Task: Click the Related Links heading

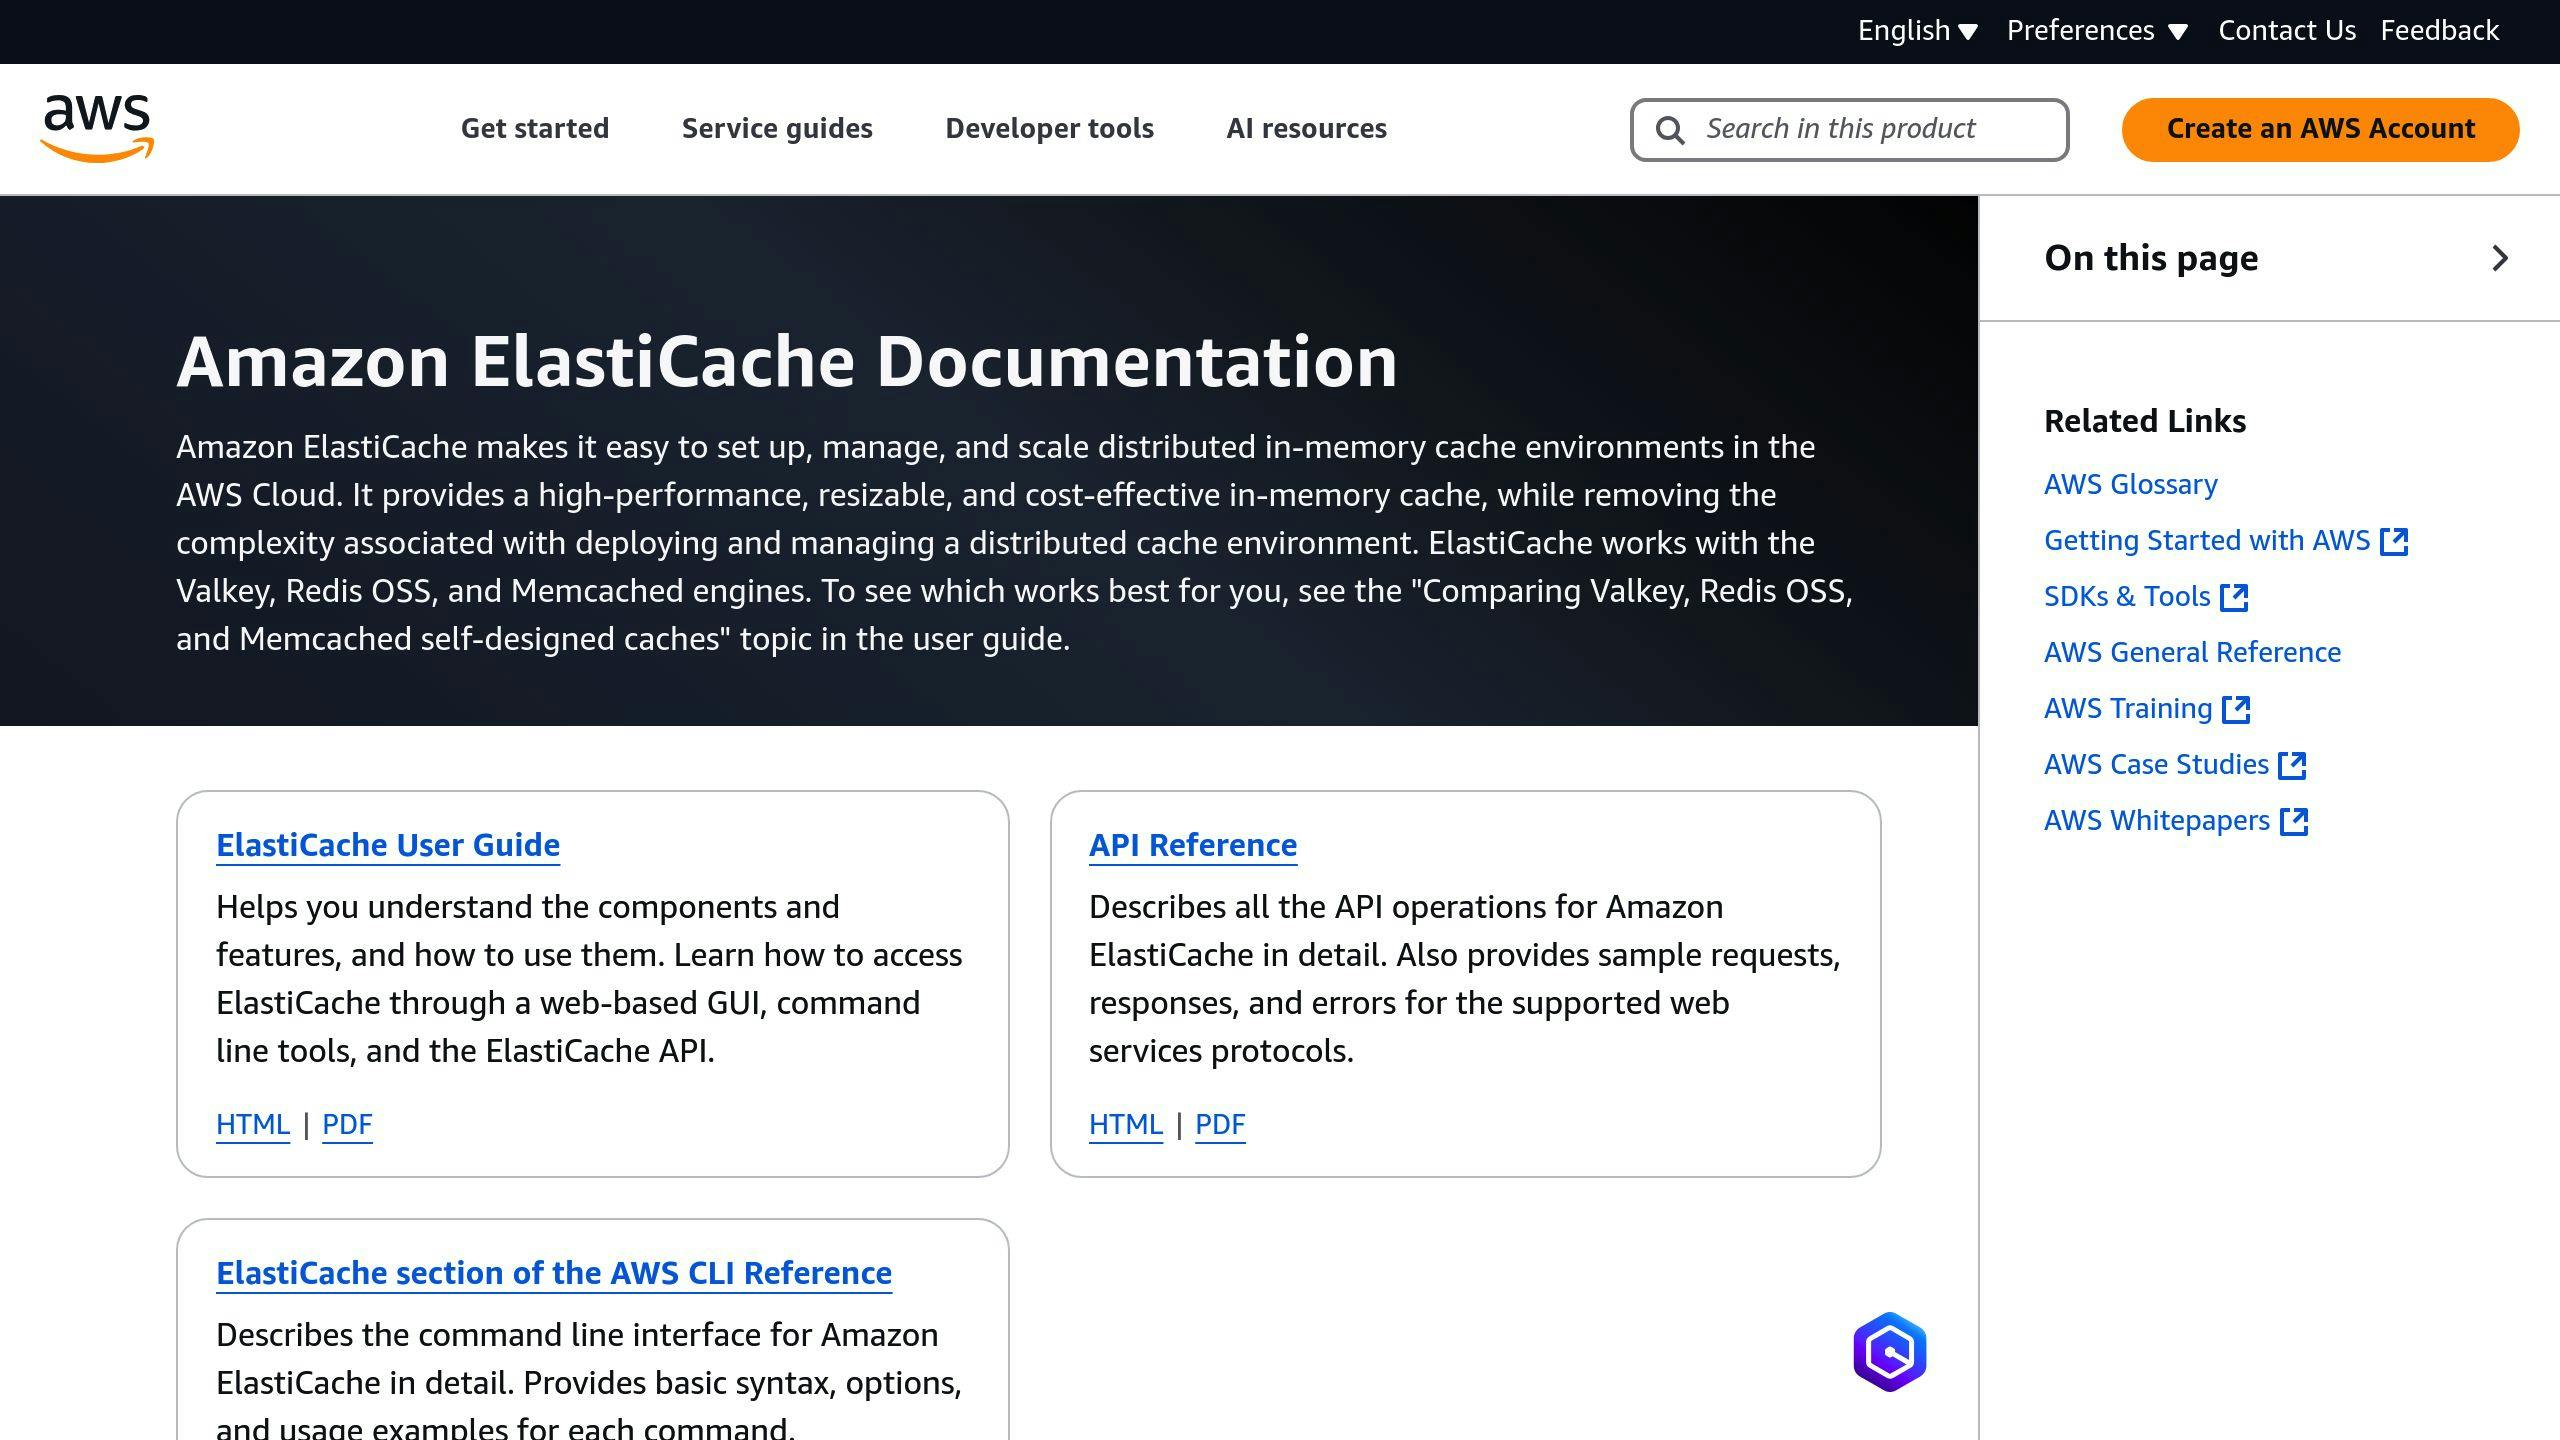Action: pos(2145,421)
